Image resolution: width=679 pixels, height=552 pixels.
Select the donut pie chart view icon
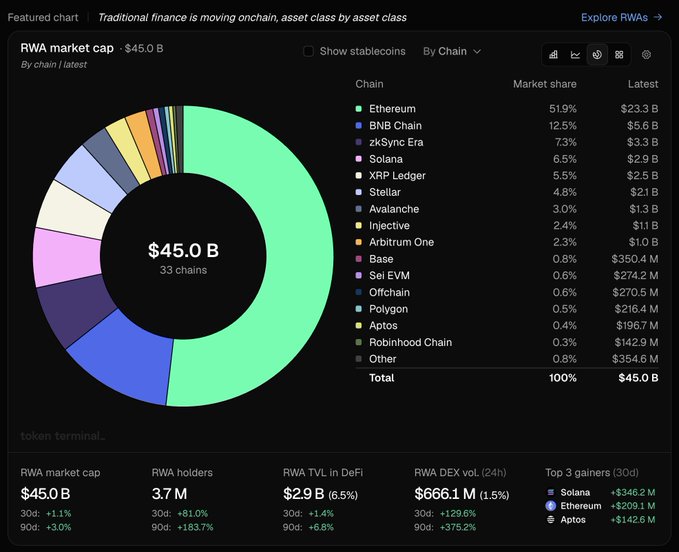pos(597,55)
